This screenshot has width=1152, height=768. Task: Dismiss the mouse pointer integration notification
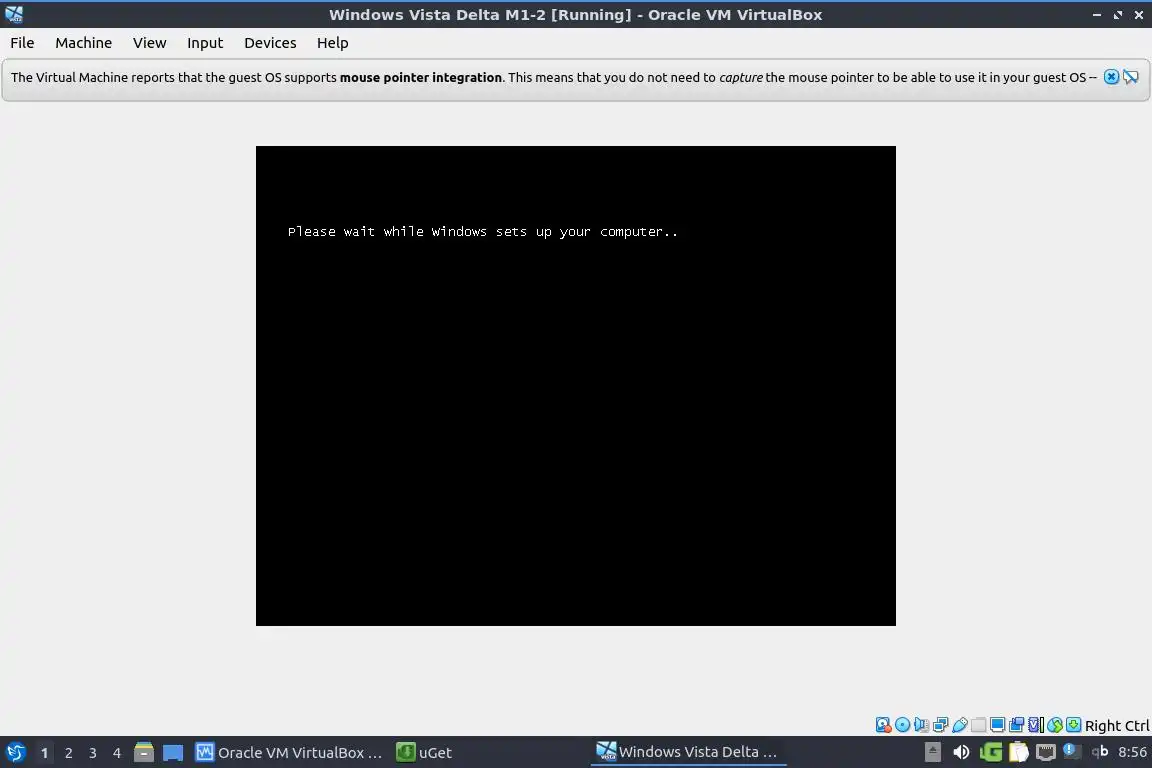click(1112, 77)
